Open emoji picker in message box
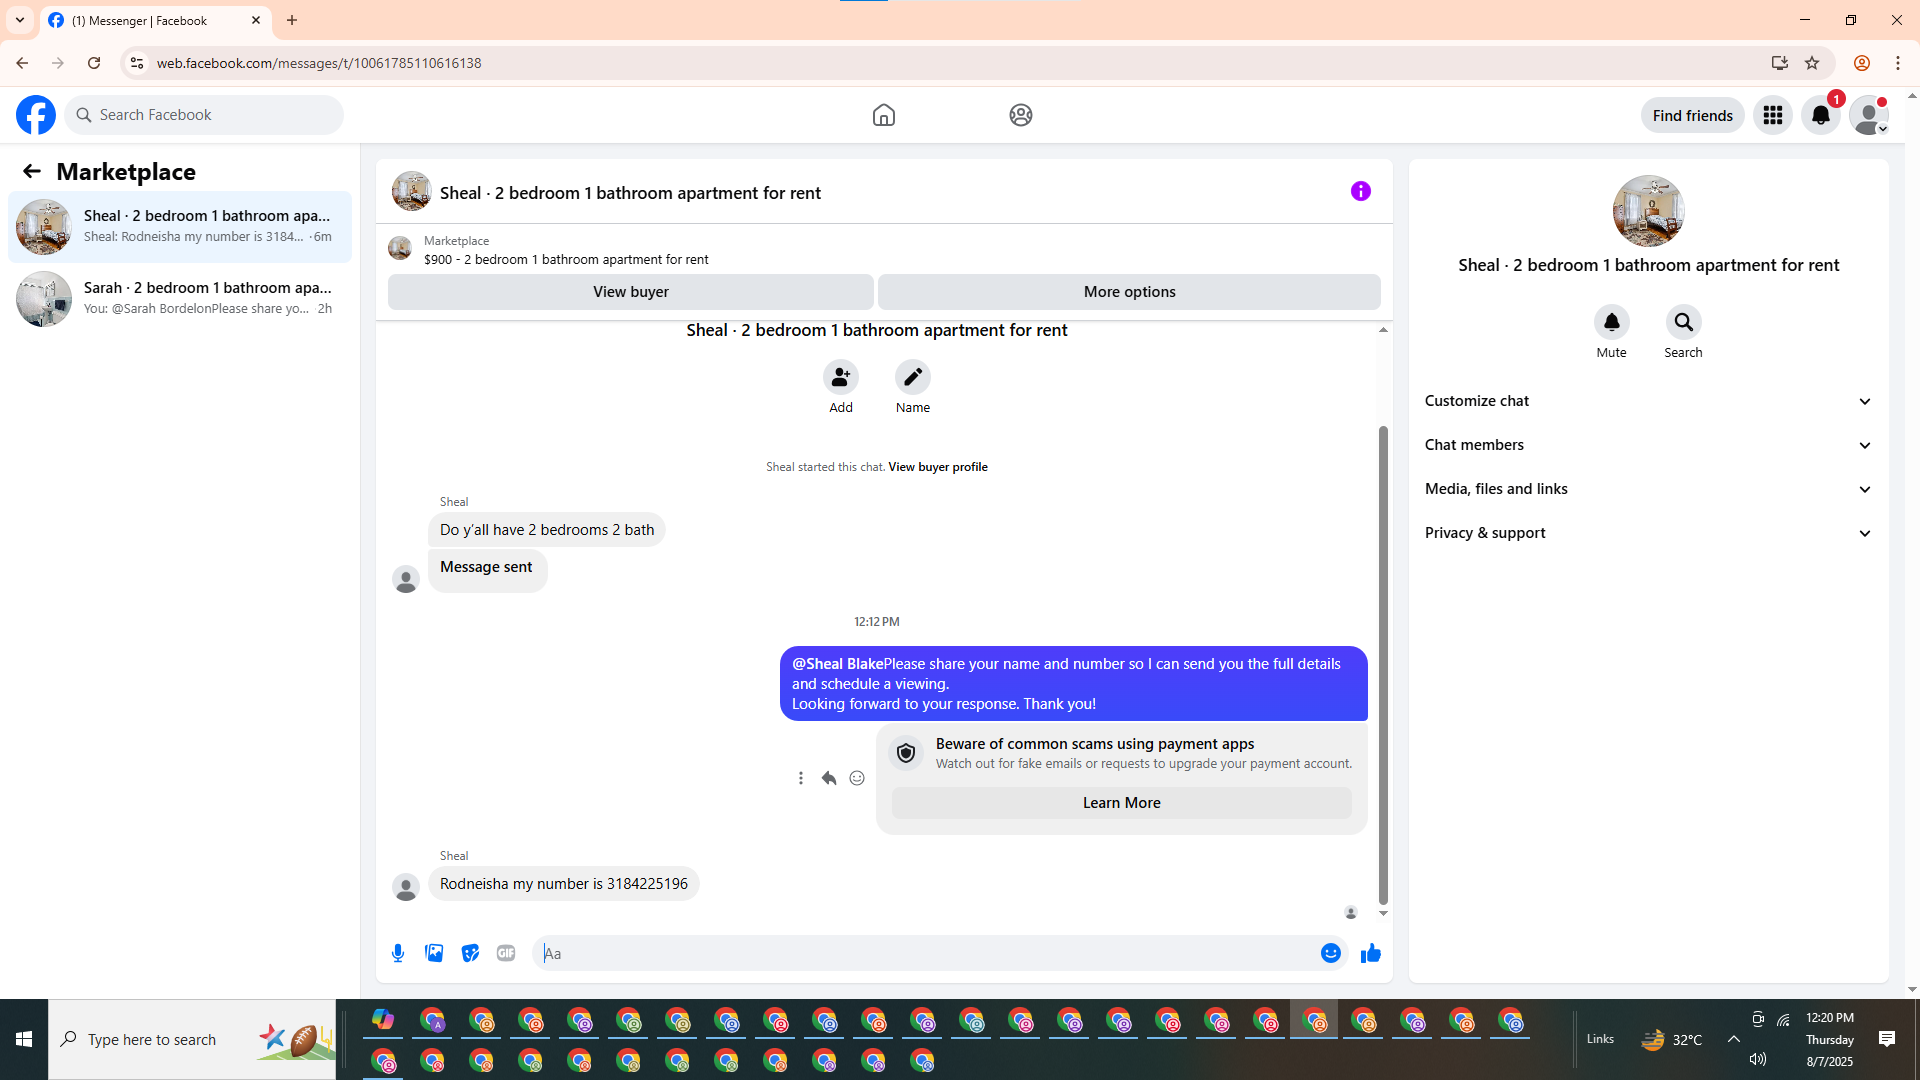Image resolution: width=1920 pixels, height=1080 pixels. (1330, 953)
